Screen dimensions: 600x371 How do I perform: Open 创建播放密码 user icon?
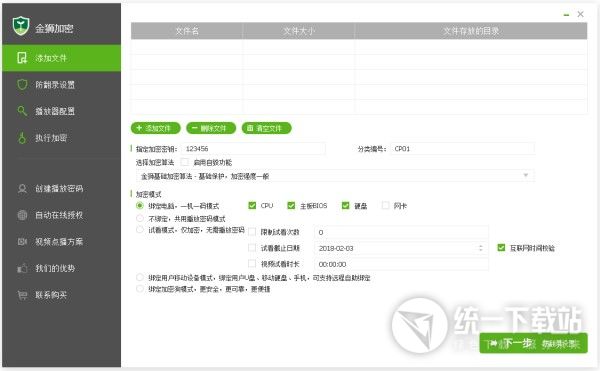click(22, 189)
